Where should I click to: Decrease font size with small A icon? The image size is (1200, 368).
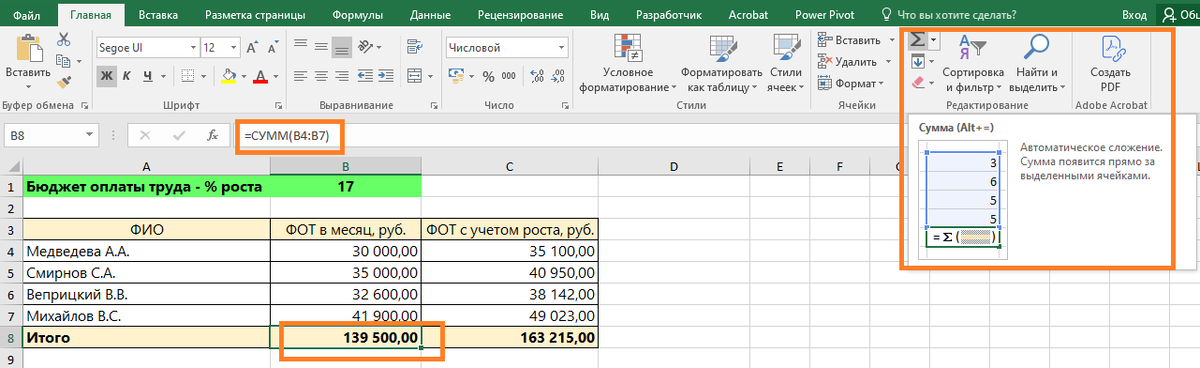point(273,47)
